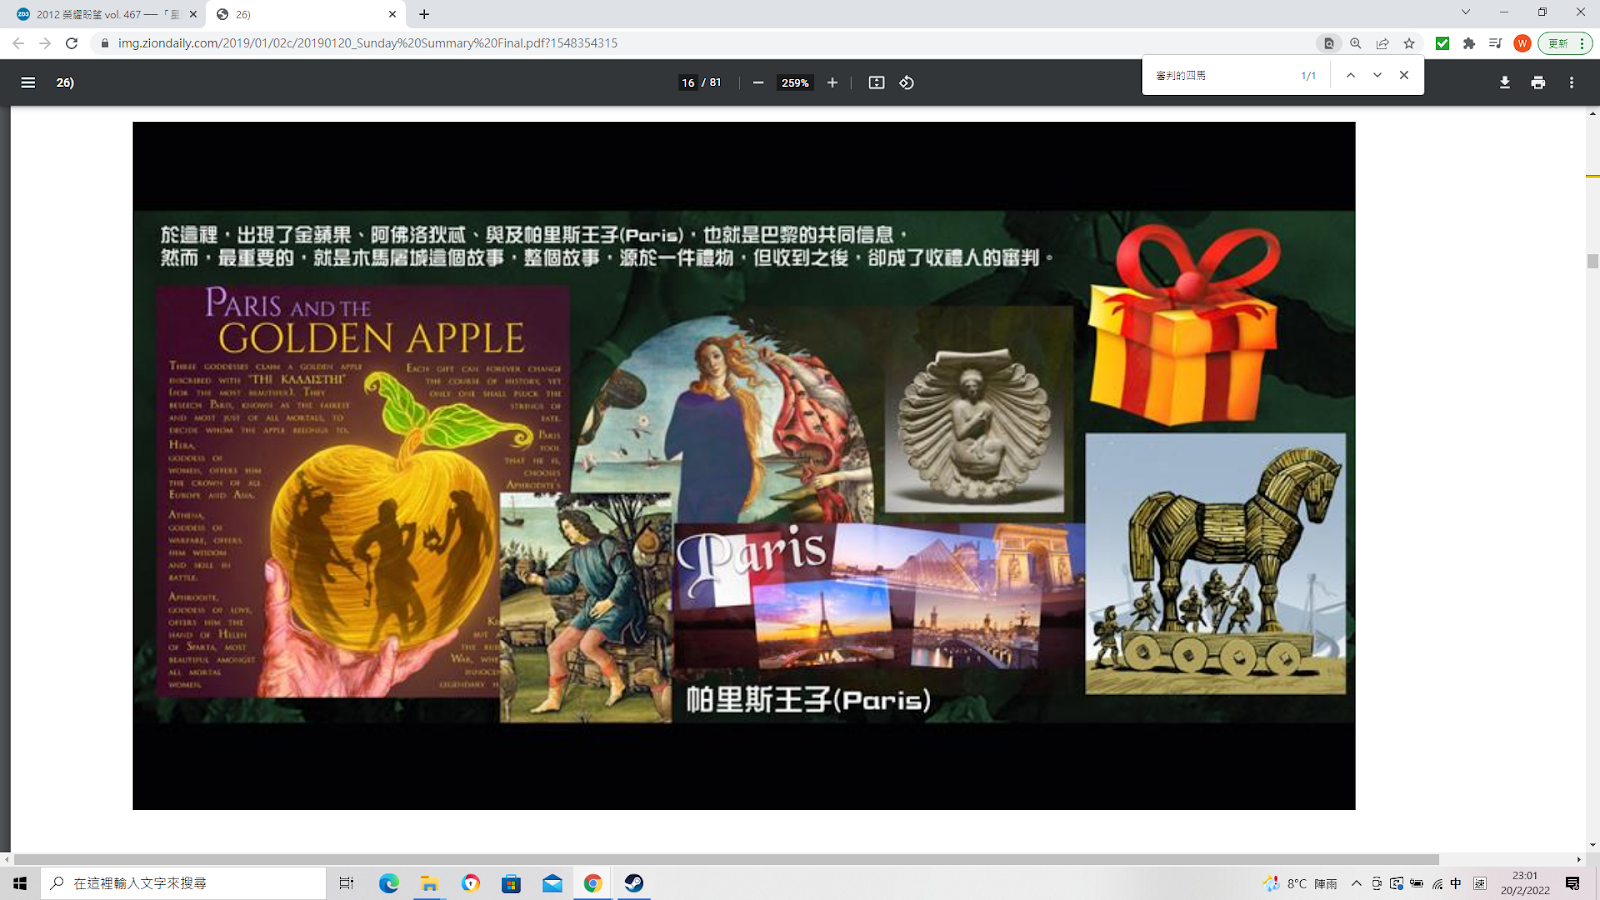
Task: Click the search-in-page icon in address bar
Action: click(x=1329, y=43)
